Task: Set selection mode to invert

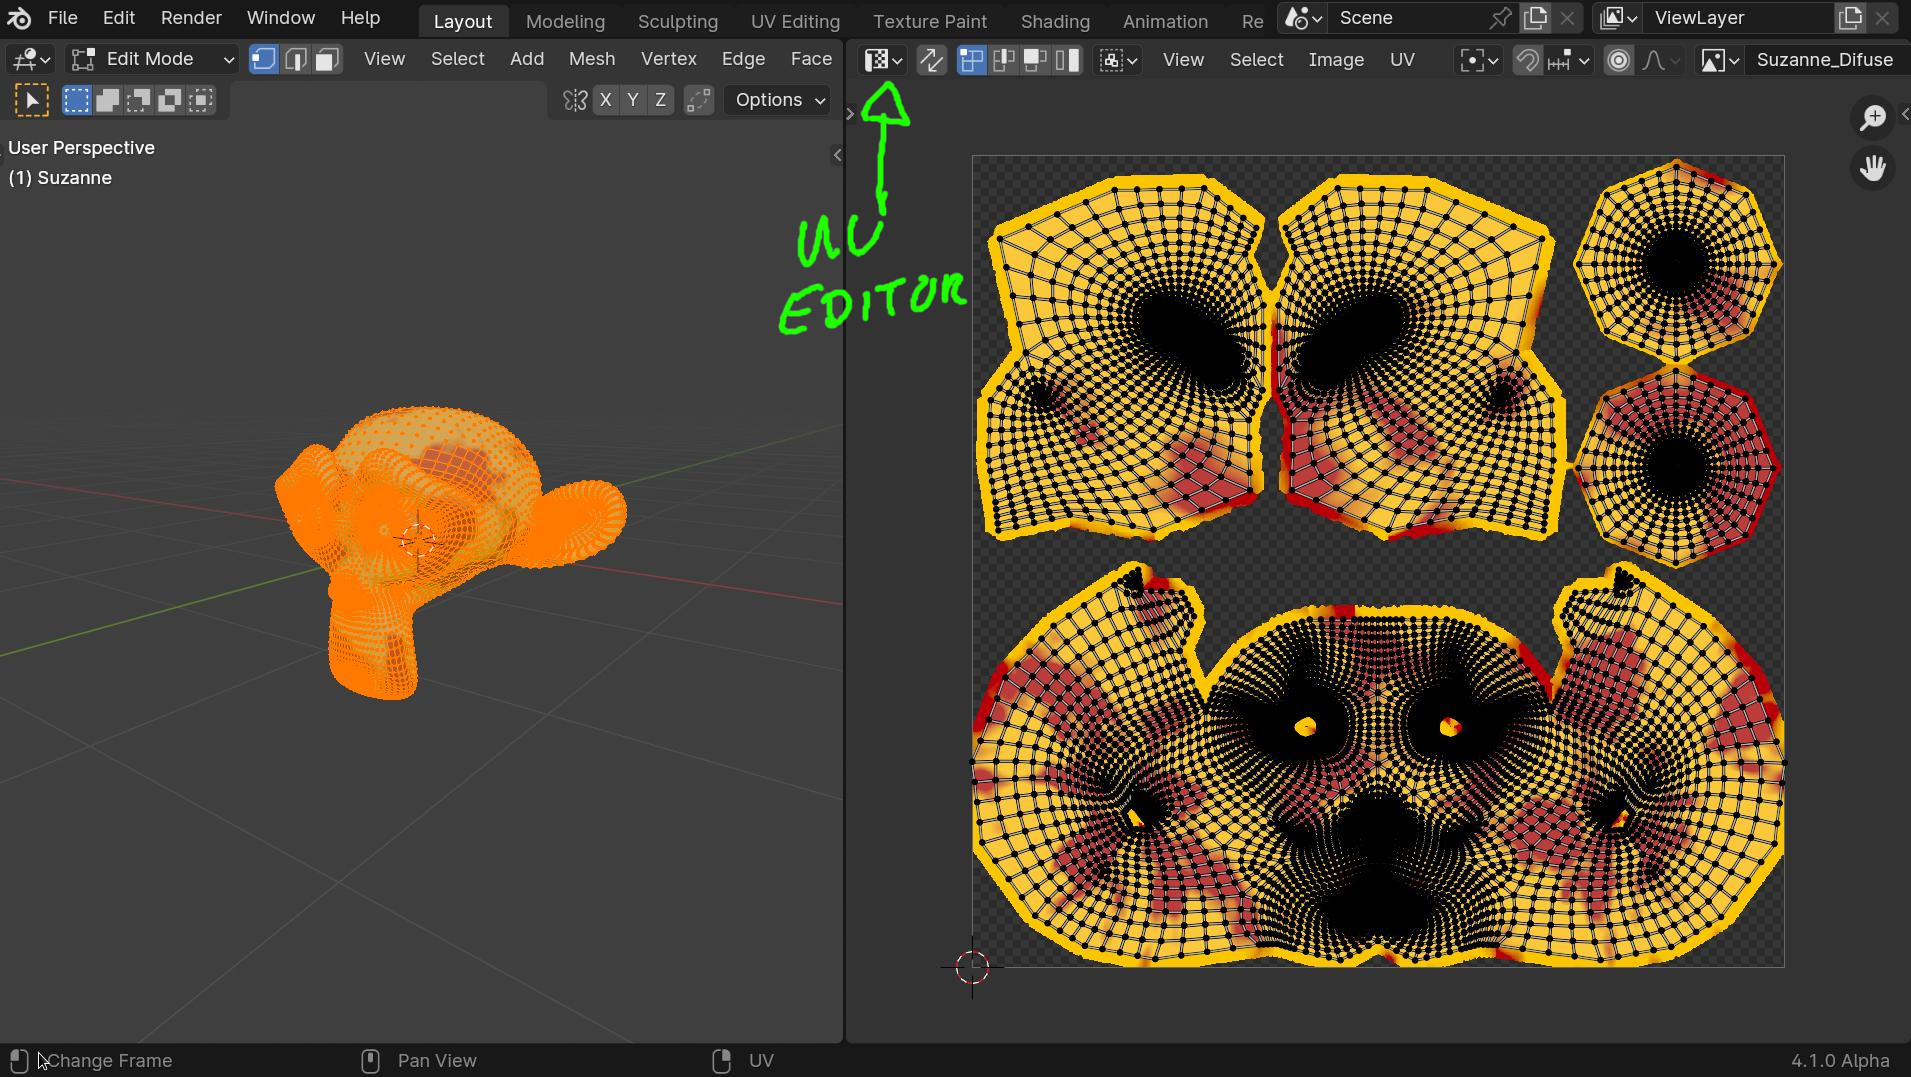Action: (x=170, y=100)
